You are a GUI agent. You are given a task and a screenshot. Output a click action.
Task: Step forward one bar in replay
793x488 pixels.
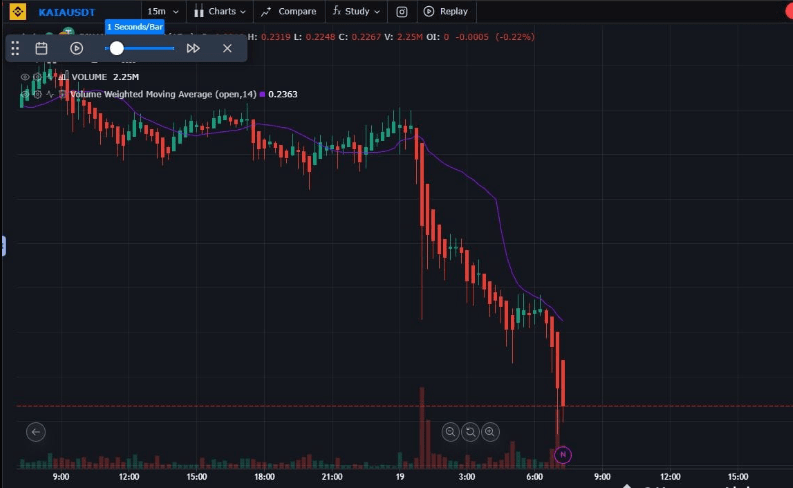tap(193, 48)
